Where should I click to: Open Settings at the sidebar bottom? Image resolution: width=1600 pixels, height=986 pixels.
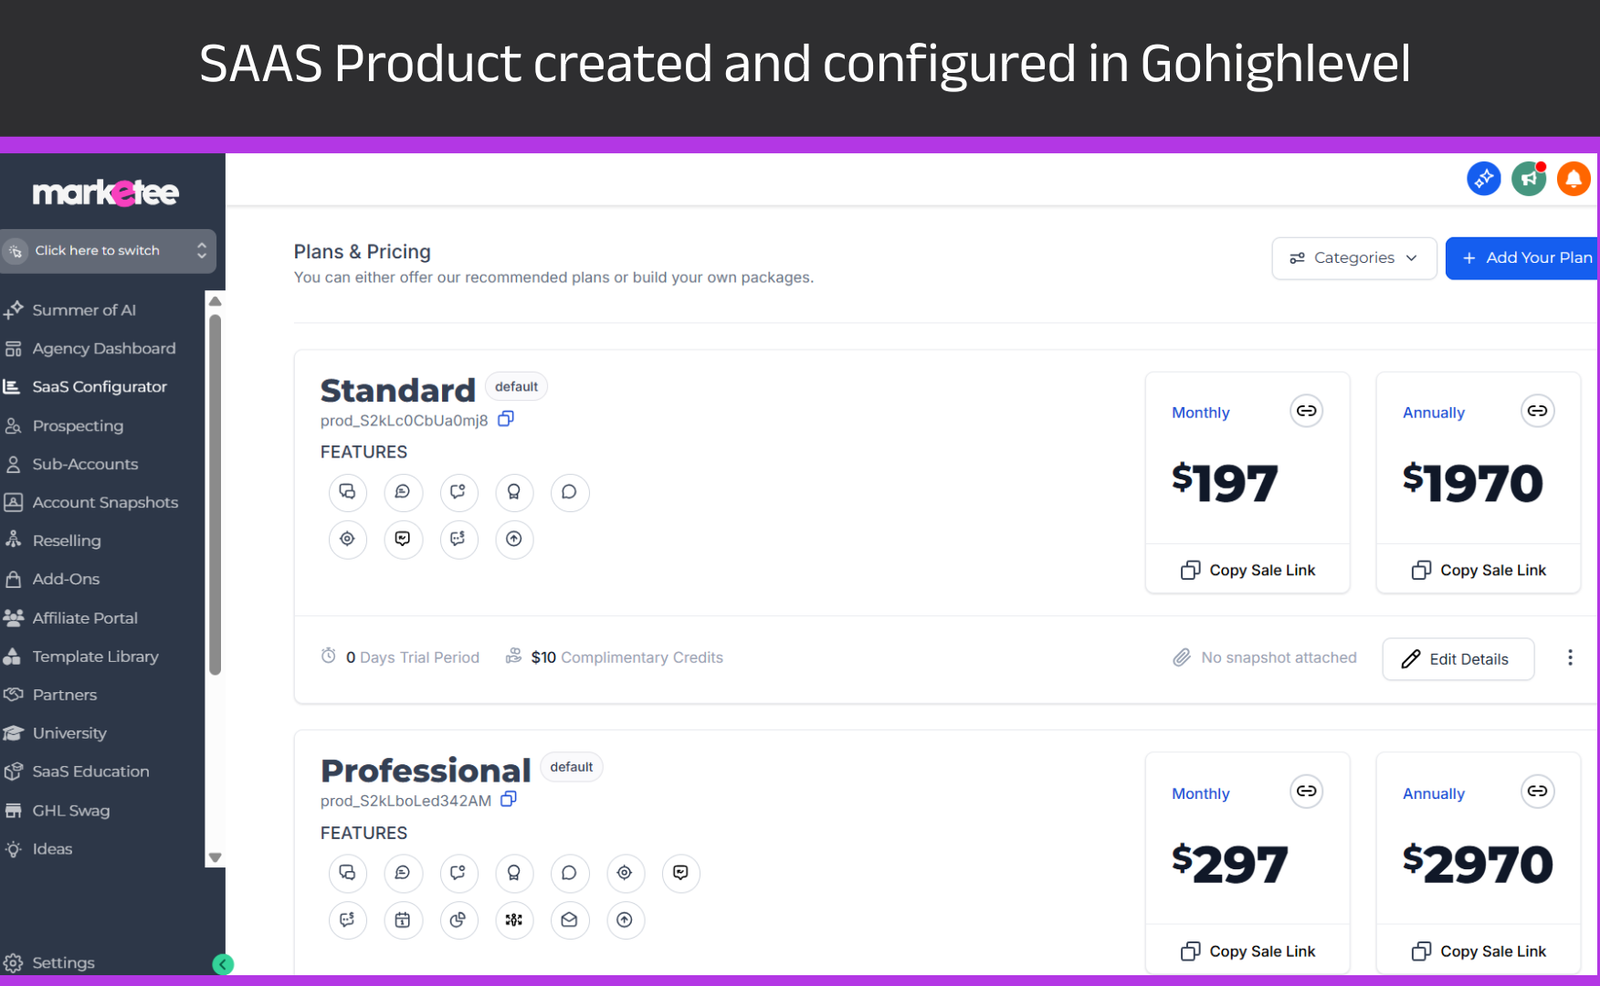pos(63,963)
